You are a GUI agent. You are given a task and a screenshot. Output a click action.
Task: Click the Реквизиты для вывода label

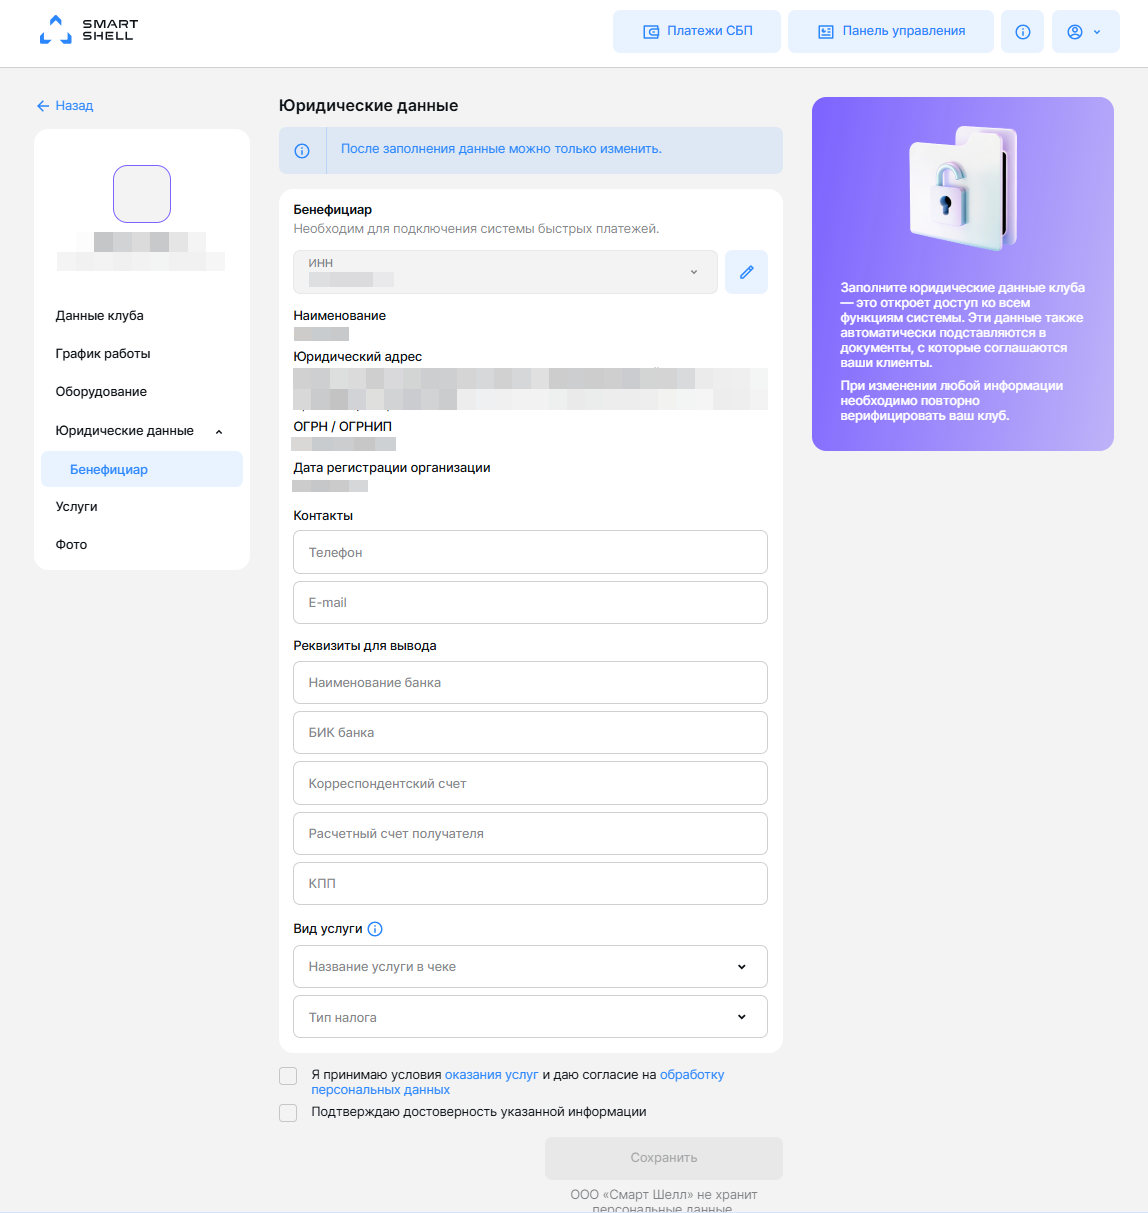[x=365, y=646]
